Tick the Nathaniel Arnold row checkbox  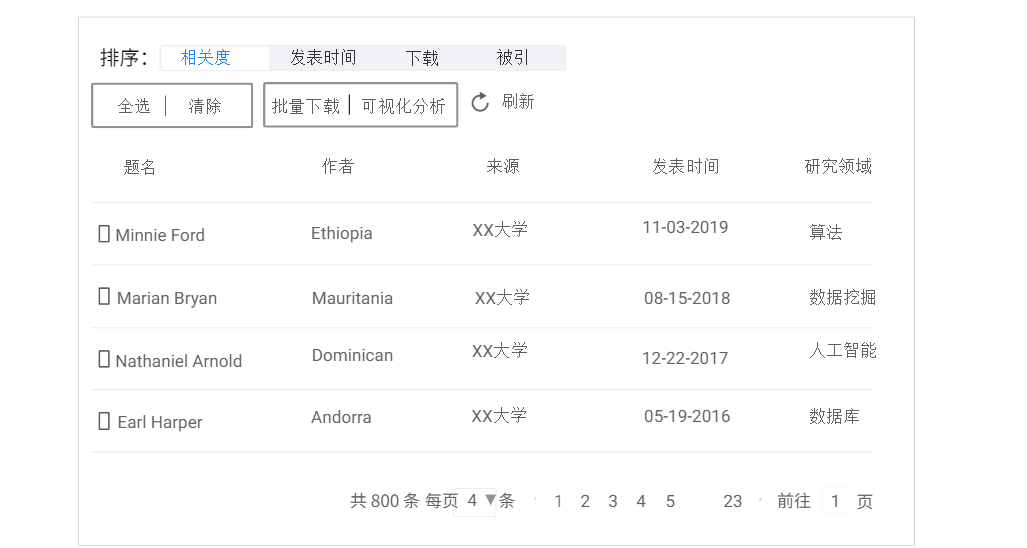pyautogui.click(x=104, y=359)
